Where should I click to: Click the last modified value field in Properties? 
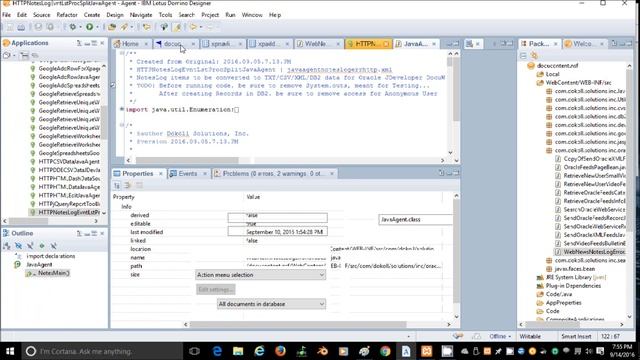click(278, 232)
